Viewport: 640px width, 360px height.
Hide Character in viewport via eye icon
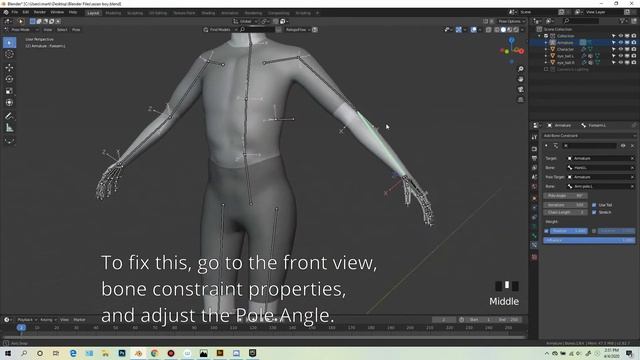pyautogui.click(x=620, y=49)
